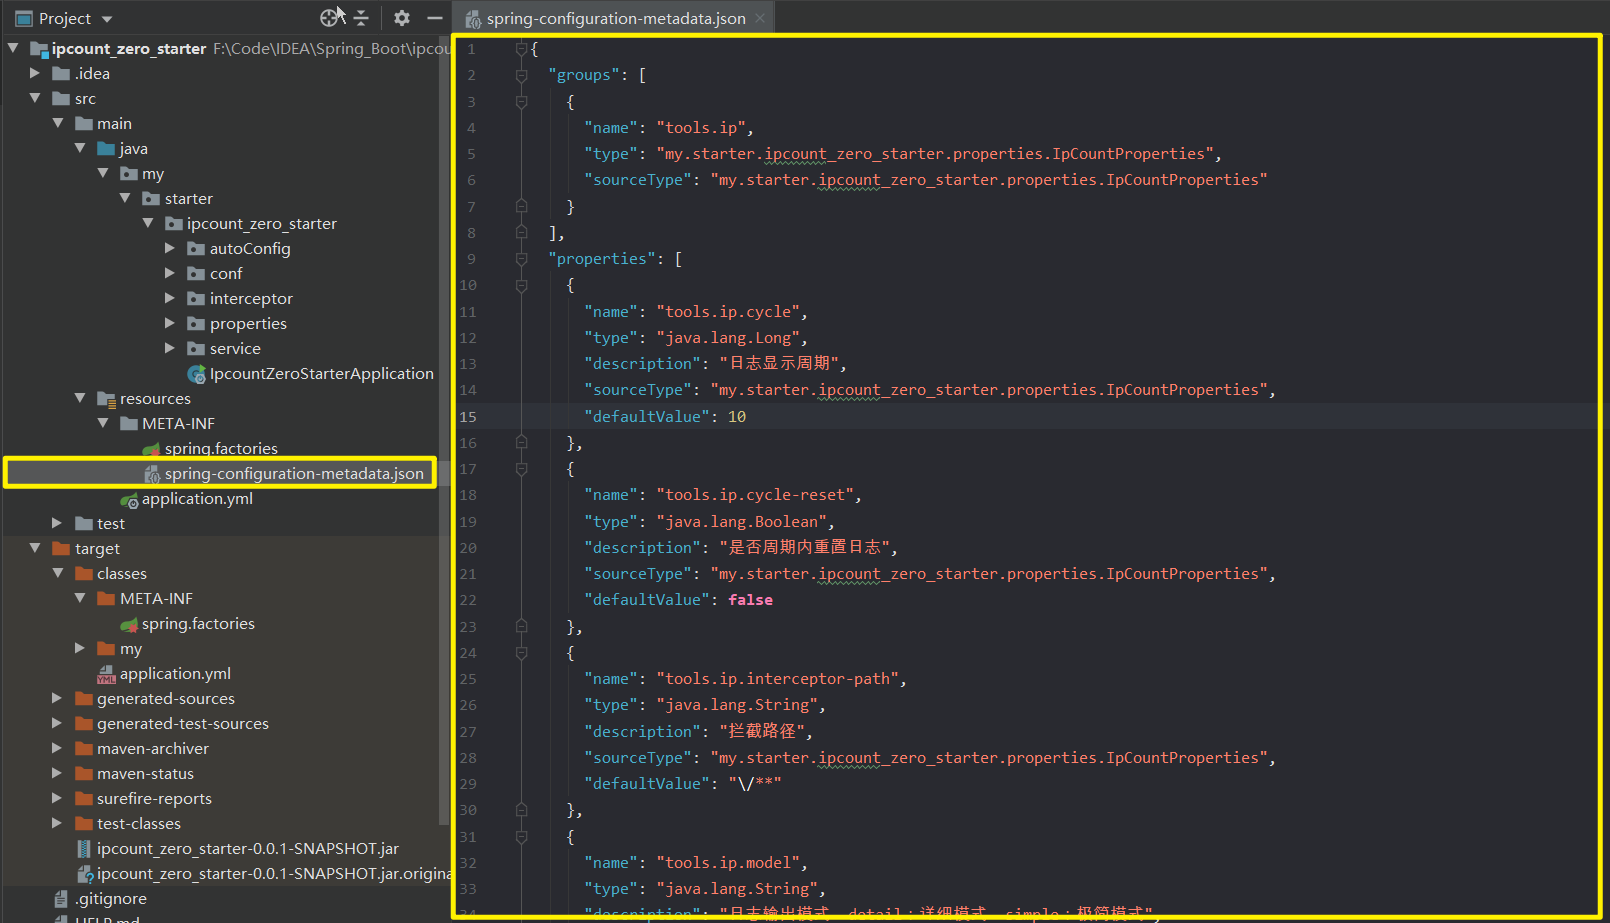Collapse the target folder
This screenshot has width=1610, height=923.
(x=35, y=548)
